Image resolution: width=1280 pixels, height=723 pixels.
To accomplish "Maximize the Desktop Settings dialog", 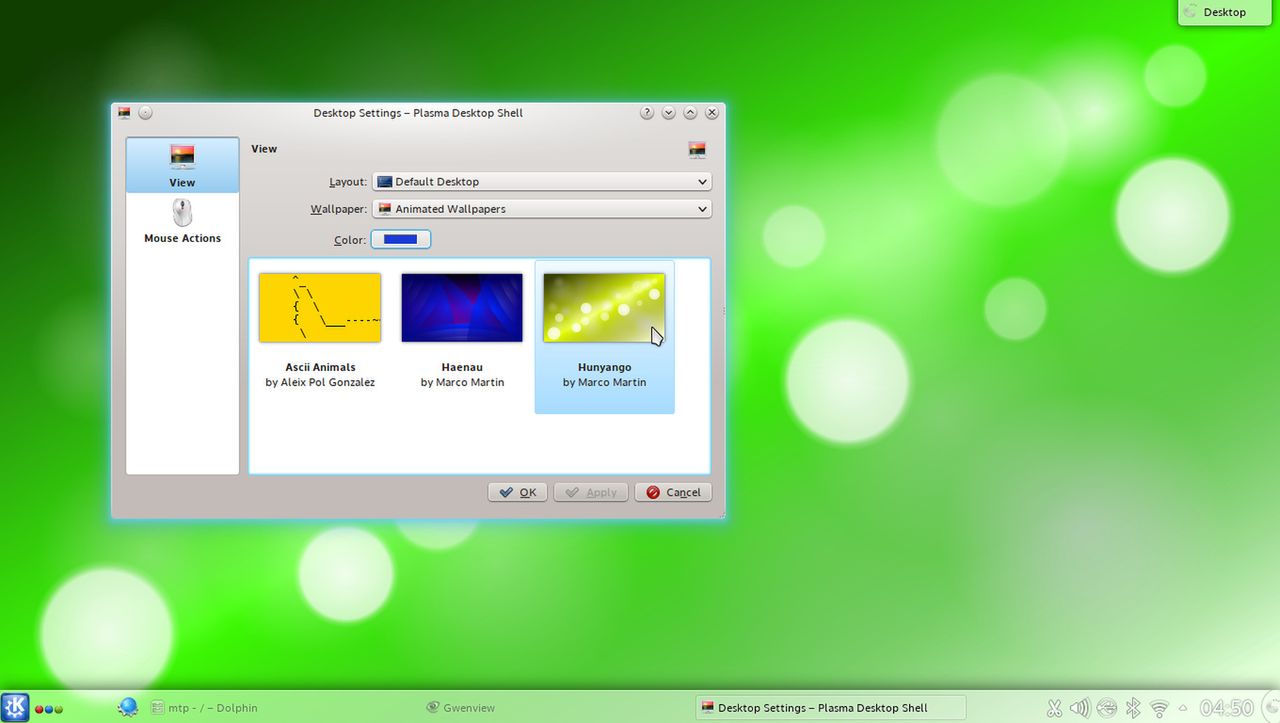I will point(690,113).
